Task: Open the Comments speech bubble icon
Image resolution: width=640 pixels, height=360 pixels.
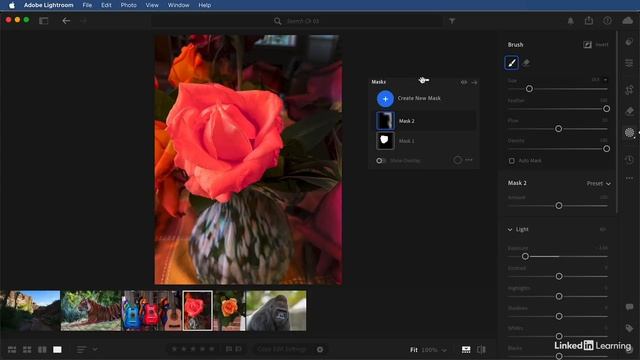Action: coord(629,307)
